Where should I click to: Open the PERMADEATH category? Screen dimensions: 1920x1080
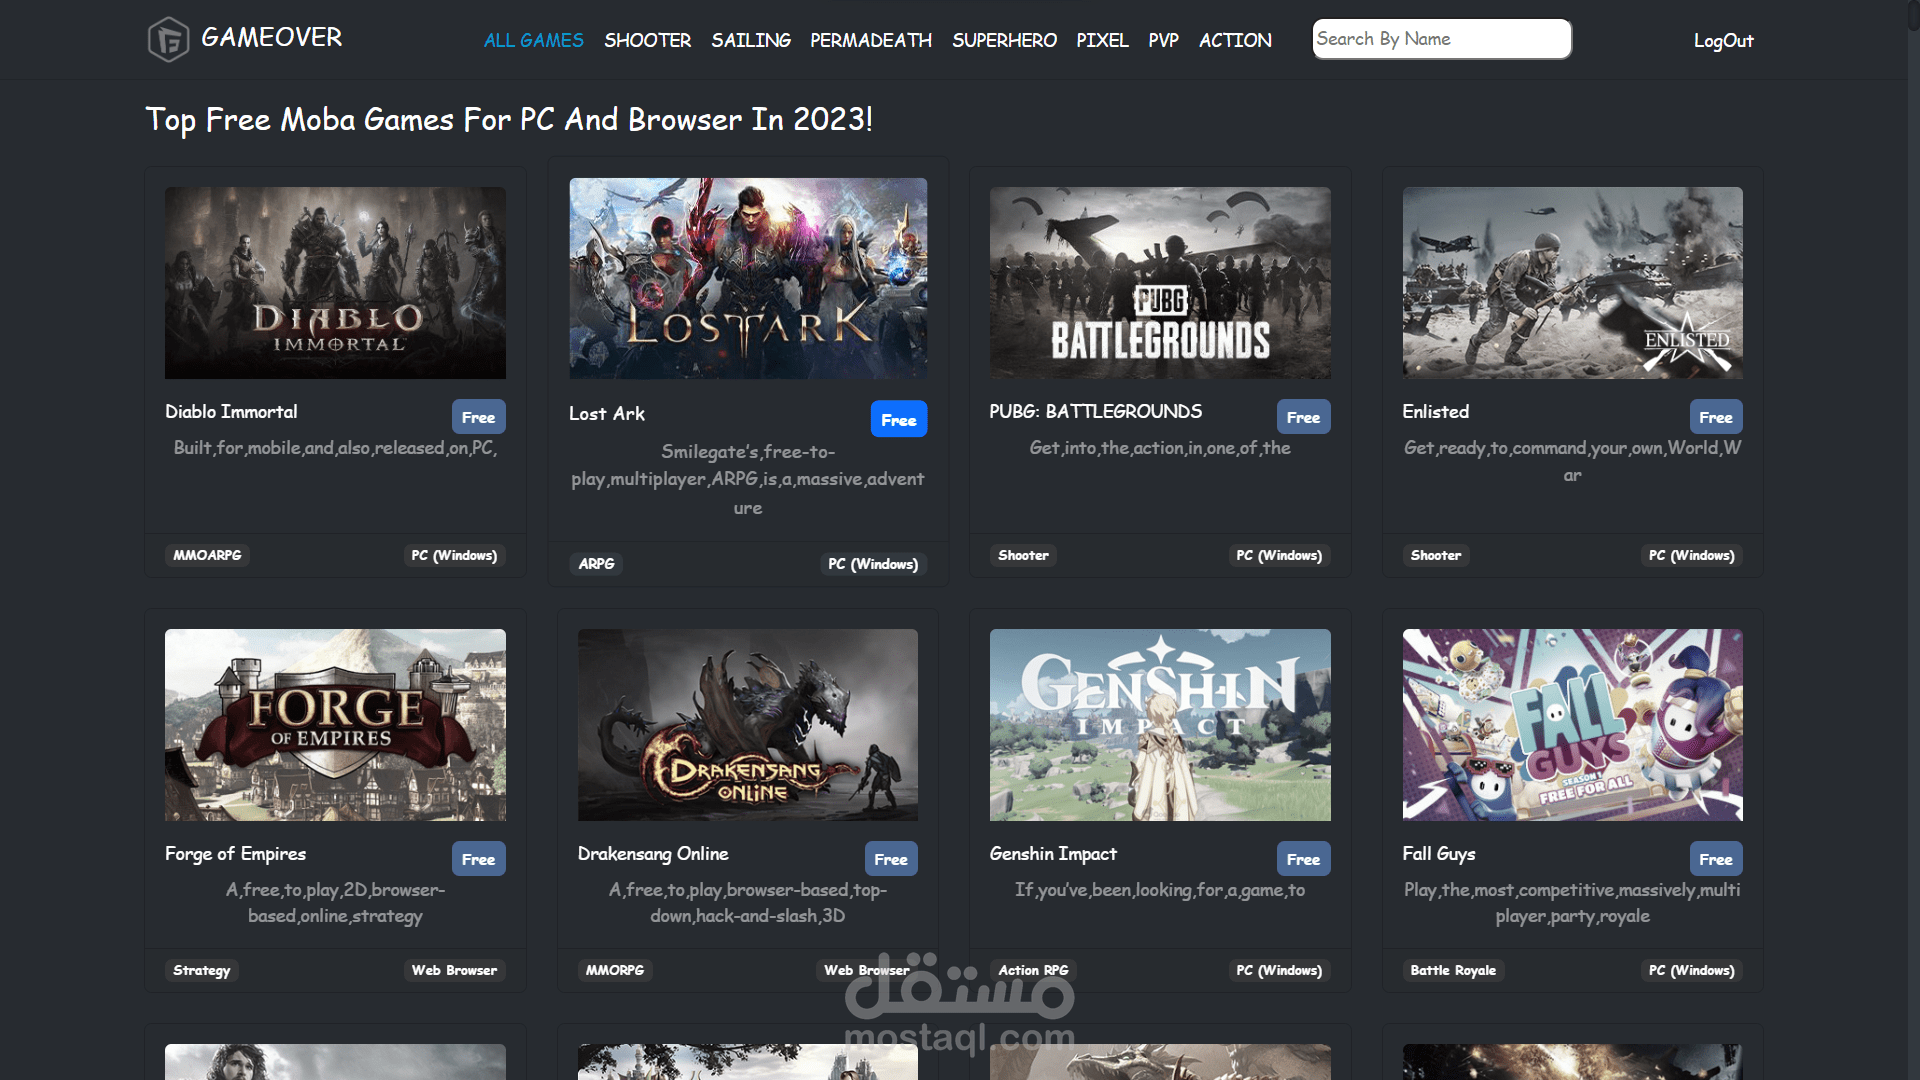pyautogui.click(x=871, y=40)
